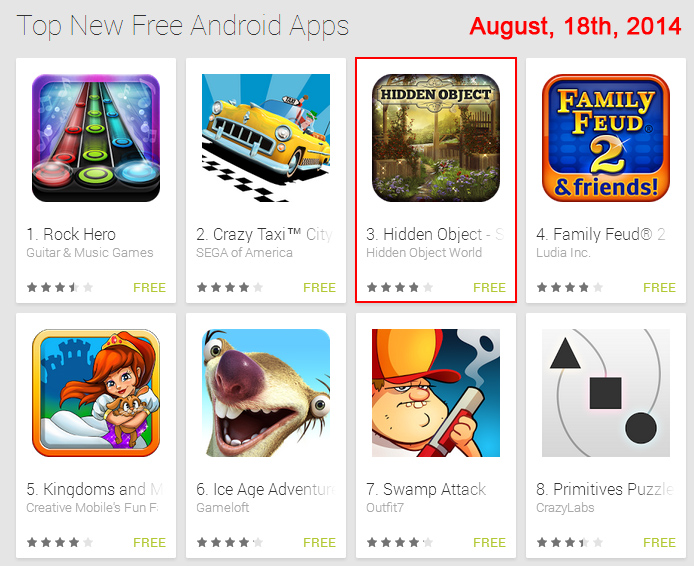Open developer link 'Gameloft'
Image resolution: width=694 pixels, height=566 pixels.
tap(223, 508)
